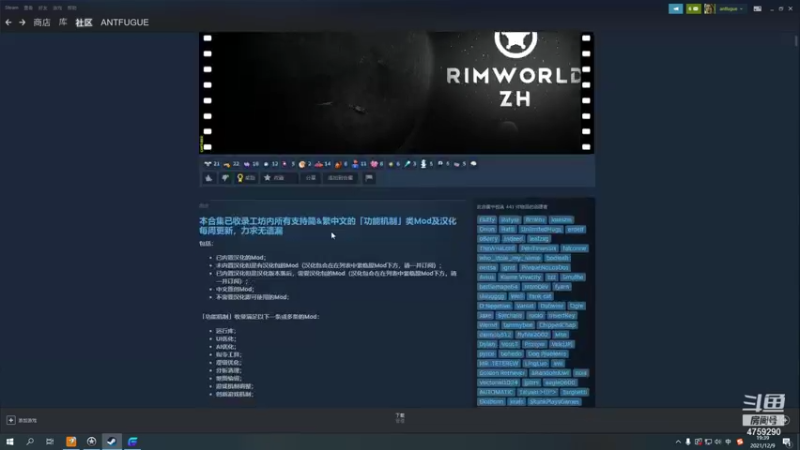Image resolution: width=800 pixels, height=450 pixels.
Task: Click the award icon showing 11
Action: (x=359, y=164)
